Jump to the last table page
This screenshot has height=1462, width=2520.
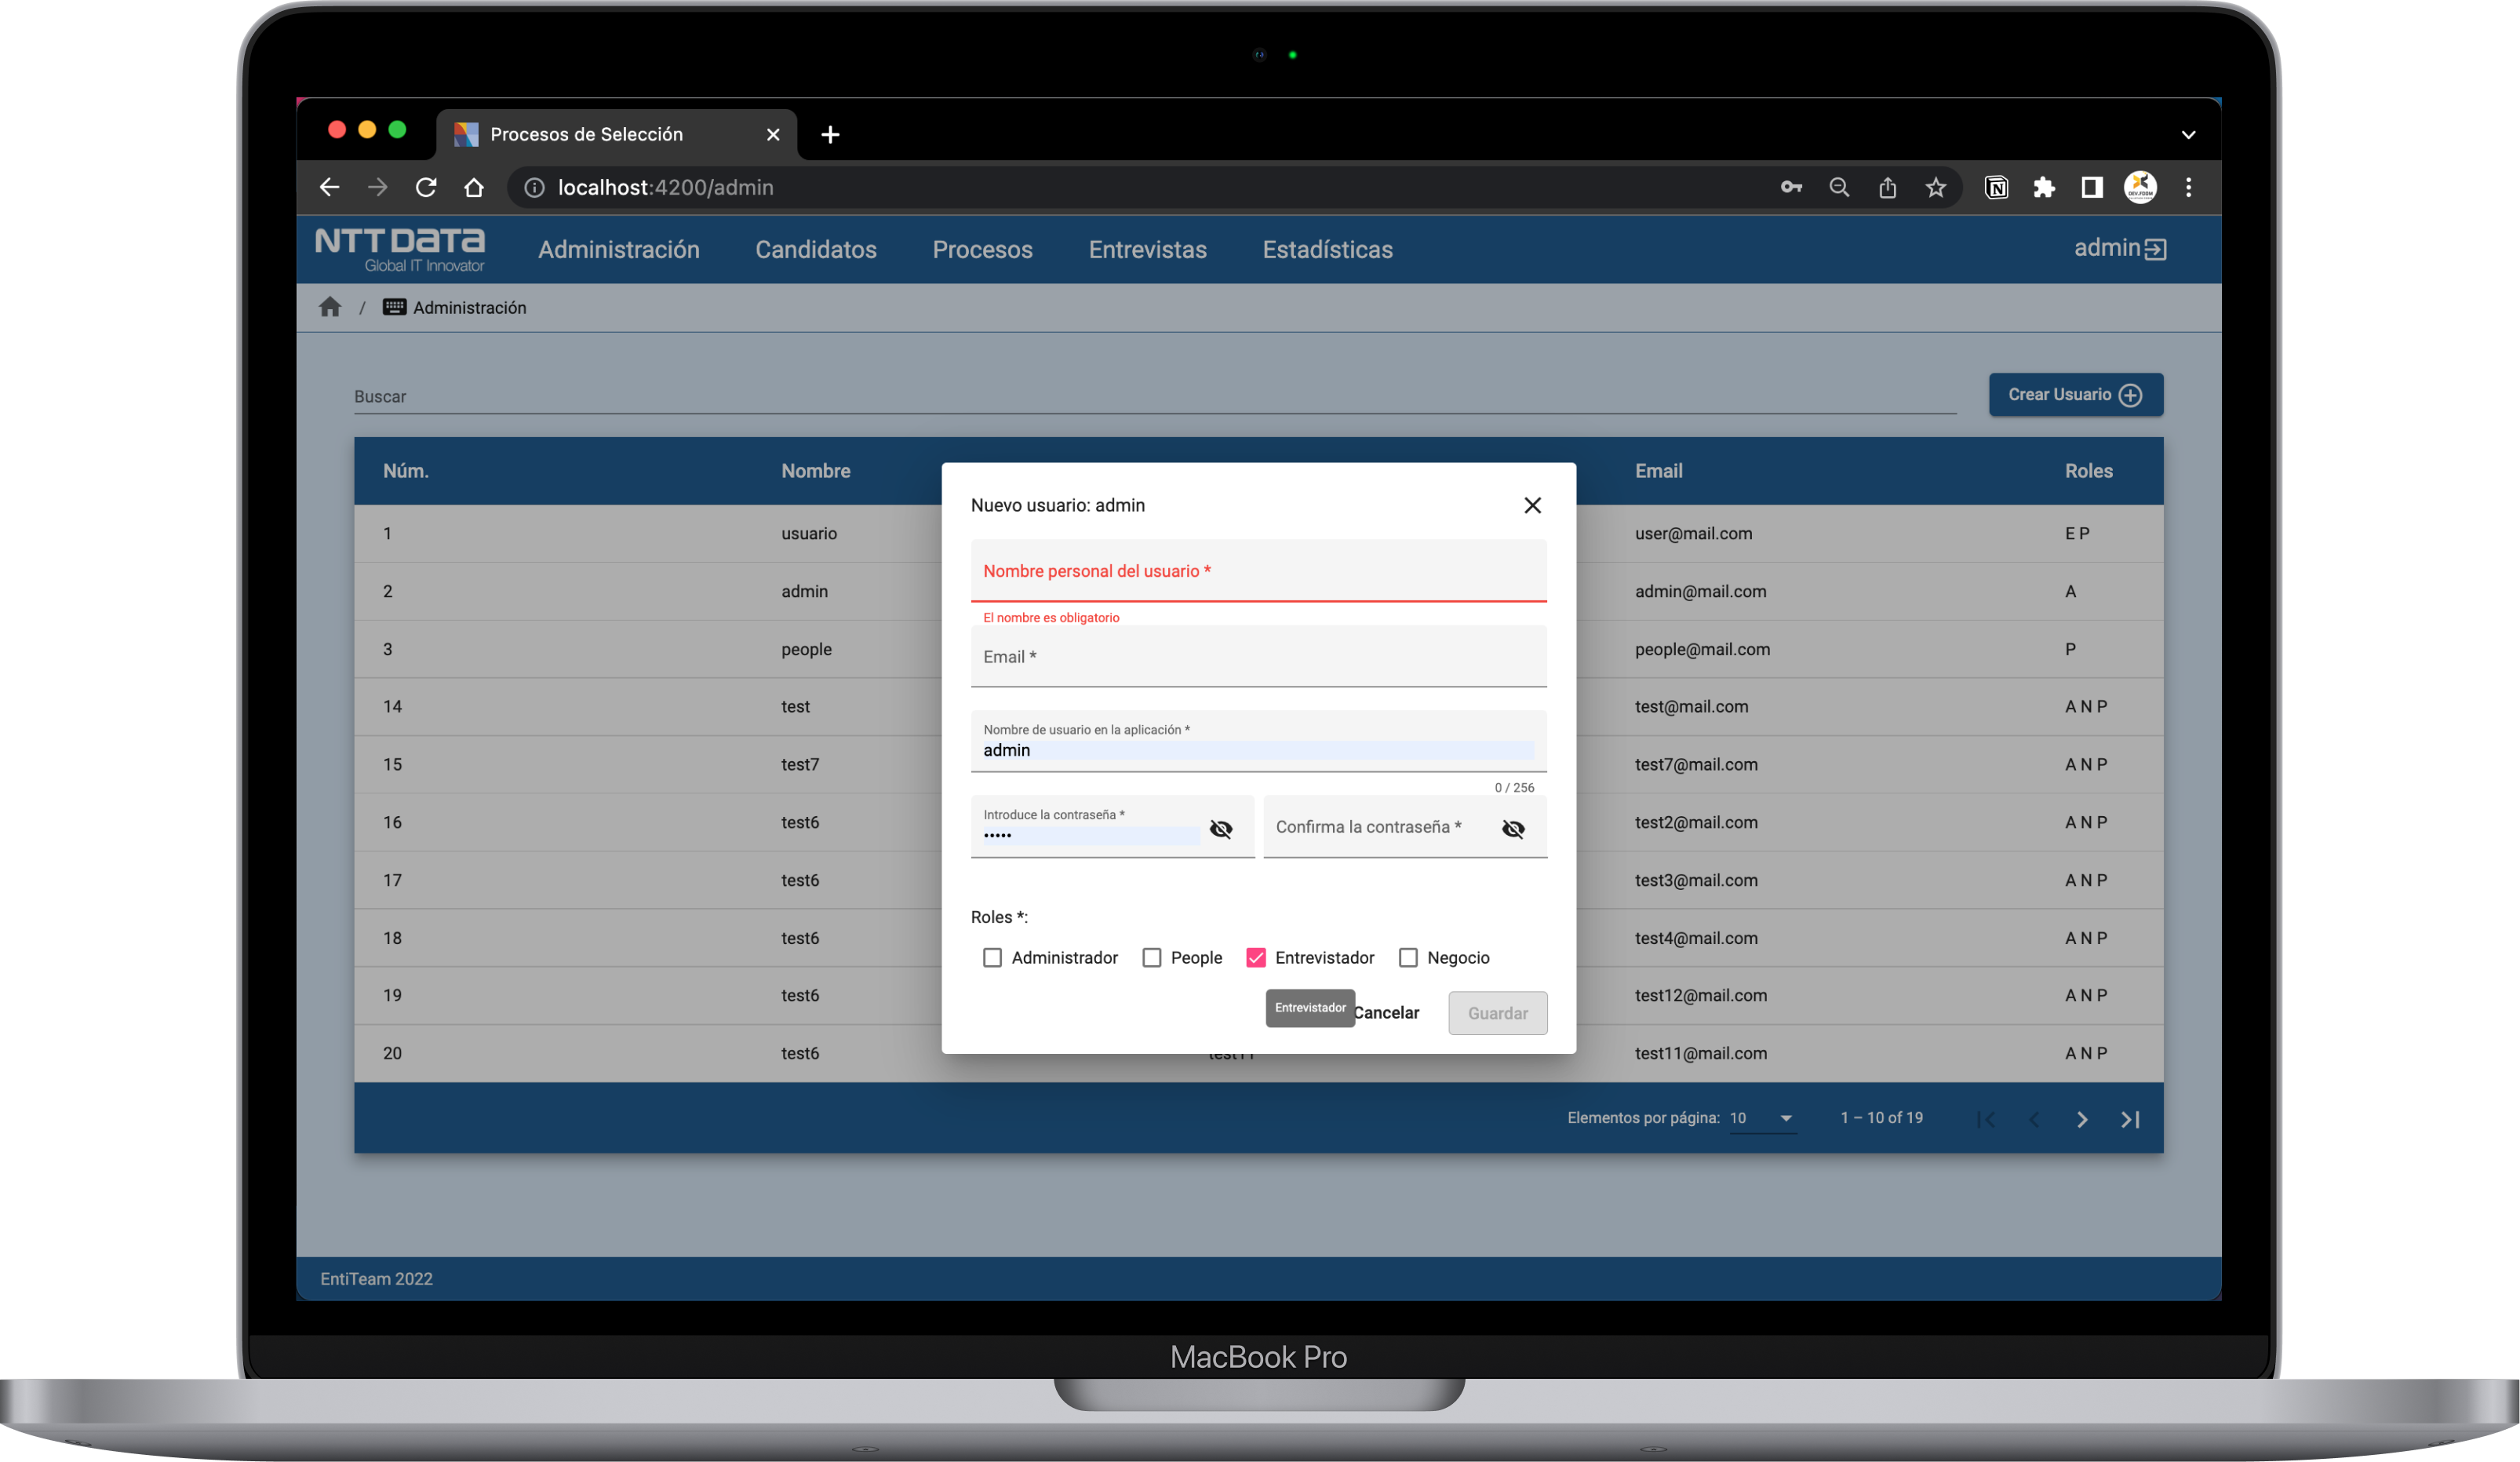pos(2131,1119)
